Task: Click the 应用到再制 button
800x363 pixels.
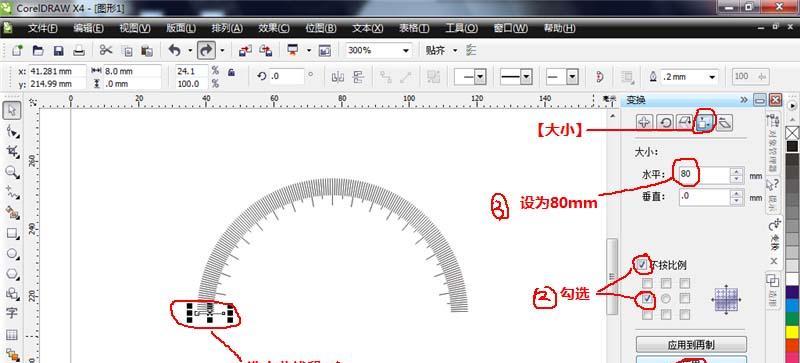Action: 691,345
